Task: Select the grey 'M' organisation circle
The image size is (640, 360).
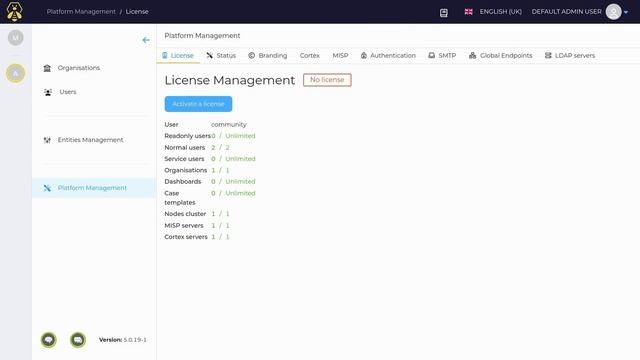Action: pyautogui.click(x=16, y=38)
